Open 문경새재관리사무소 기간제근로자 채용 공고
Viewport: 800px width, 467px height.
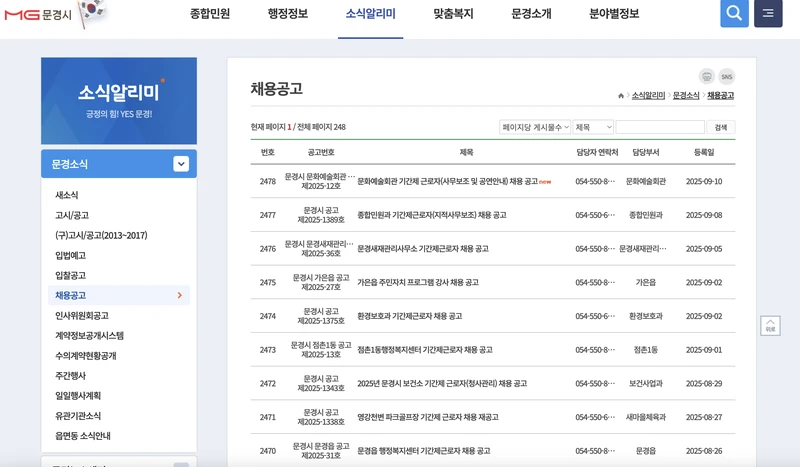point(423,249)
